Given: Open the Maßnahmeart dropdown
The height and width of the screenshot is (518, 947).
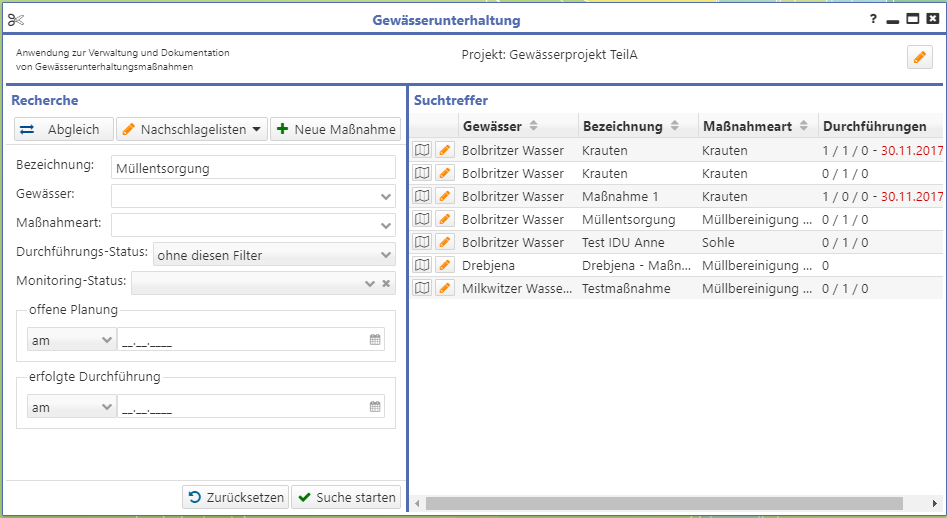Looking at the screenshot, I should [x=386, y=226].
